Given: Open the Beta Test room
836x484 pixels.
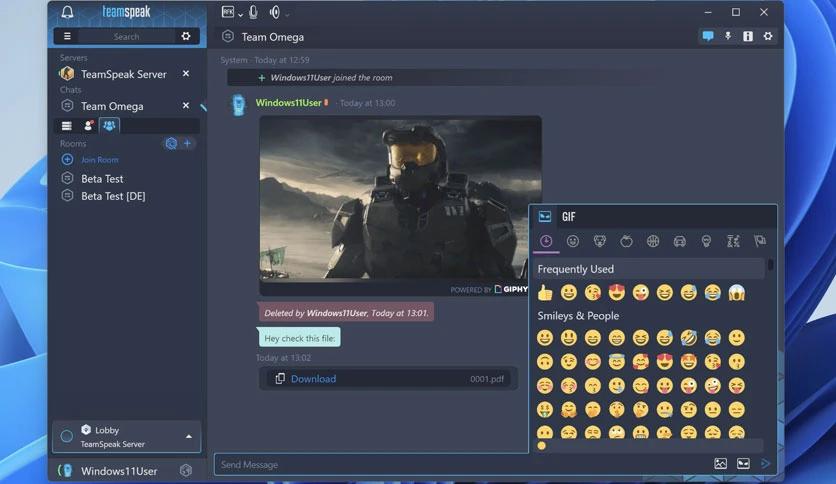Looking at the screenshot, I should click(102, 179).
